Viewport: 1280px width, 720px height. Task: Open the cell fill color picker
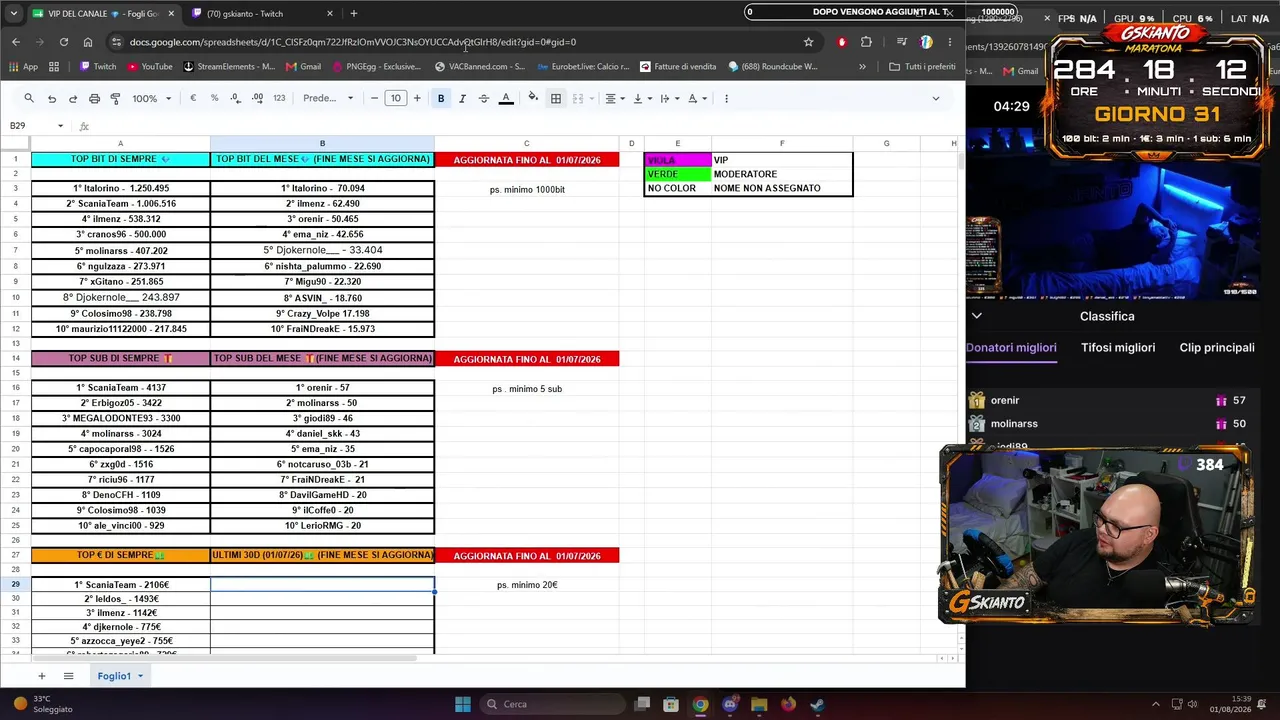(x=533, y=98)
